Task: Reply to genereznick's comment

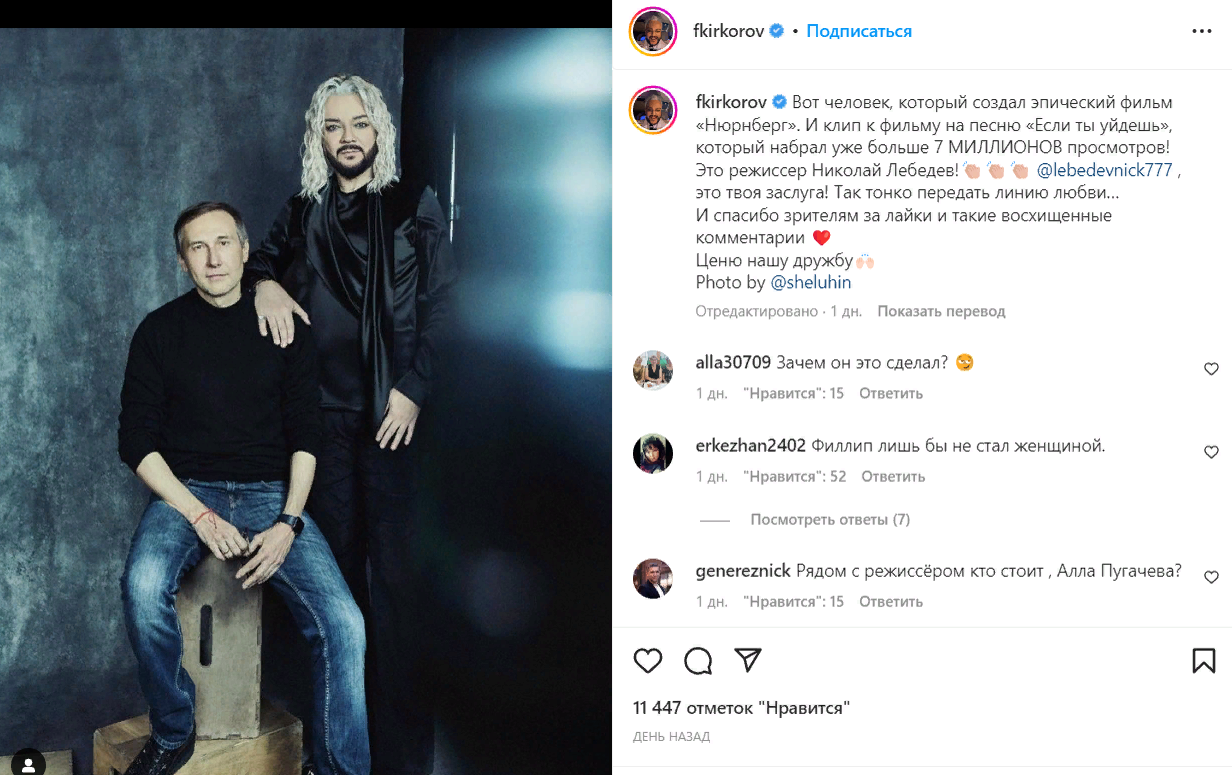Action: [891, 602]
